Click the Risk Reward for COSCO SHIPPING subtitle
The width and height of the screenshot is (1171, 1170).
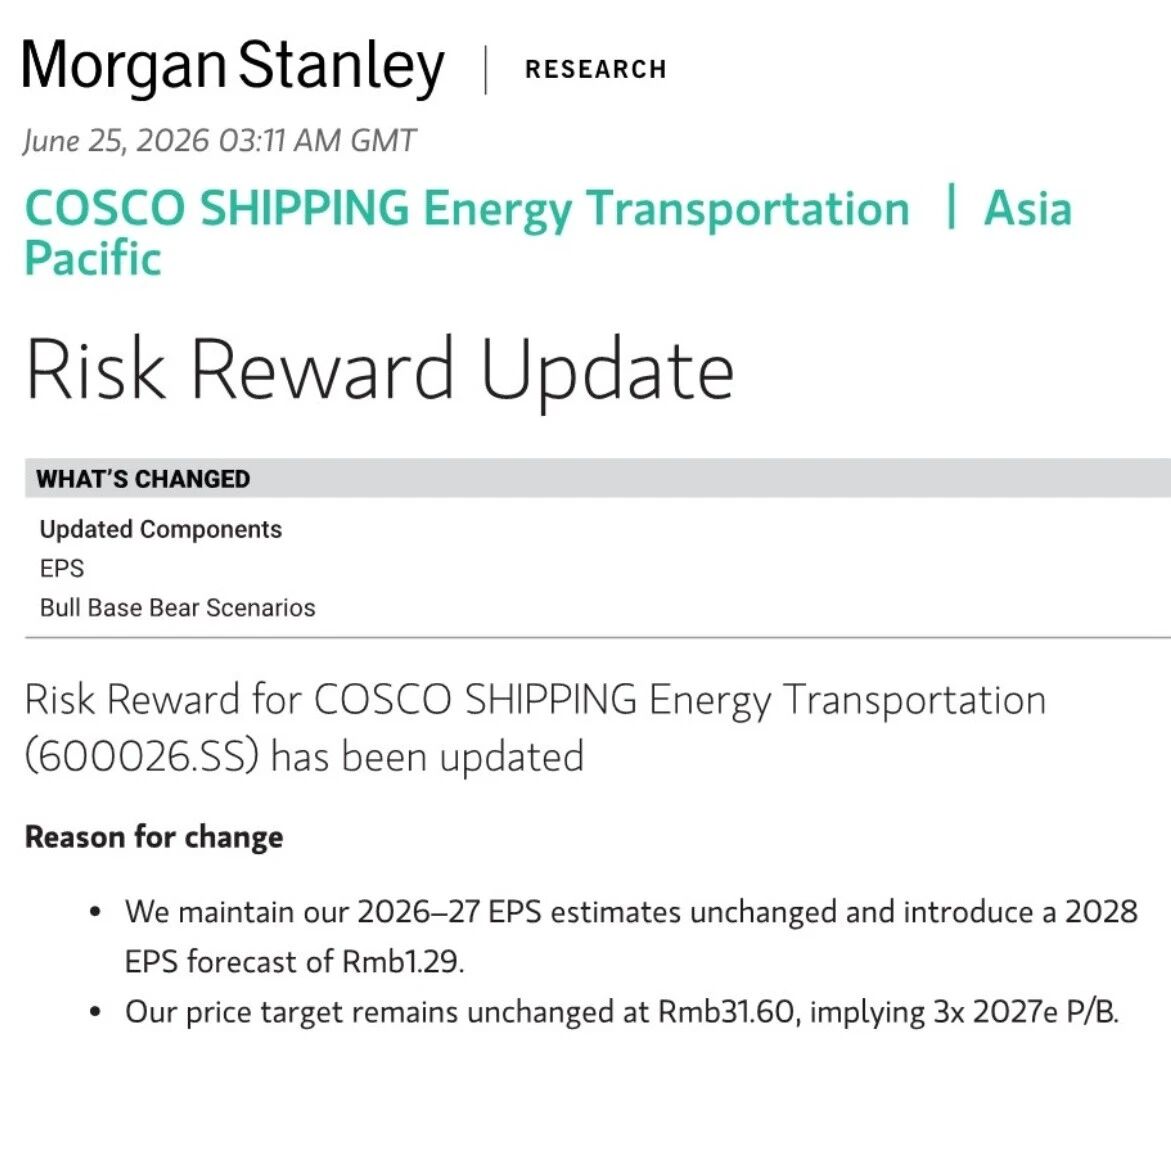point(535,728)
